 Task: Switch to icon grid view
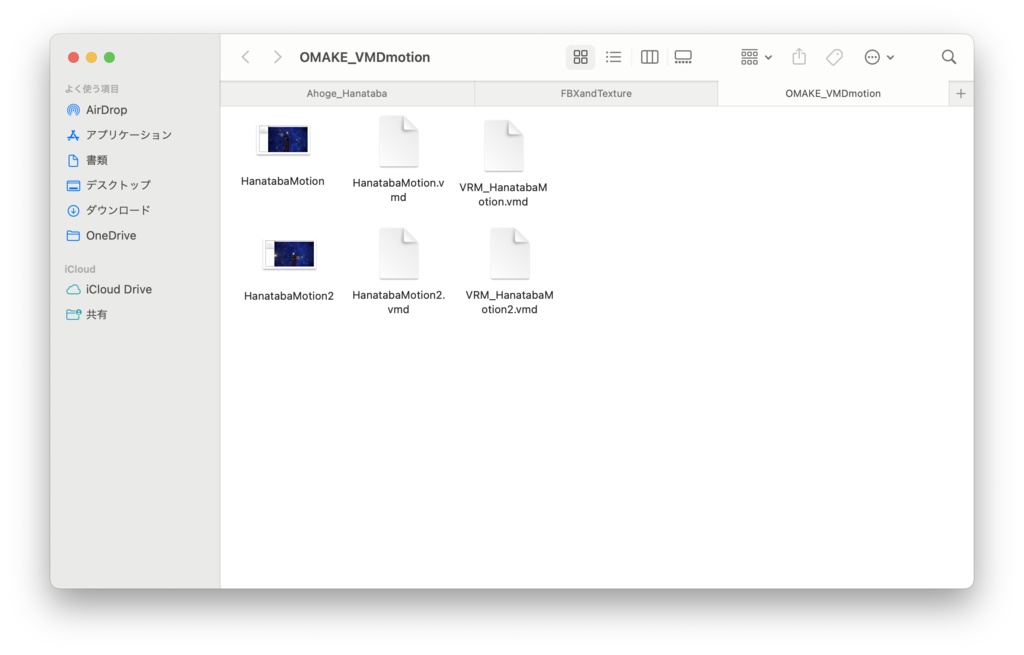pyautogui.click(x=580, y=57)
